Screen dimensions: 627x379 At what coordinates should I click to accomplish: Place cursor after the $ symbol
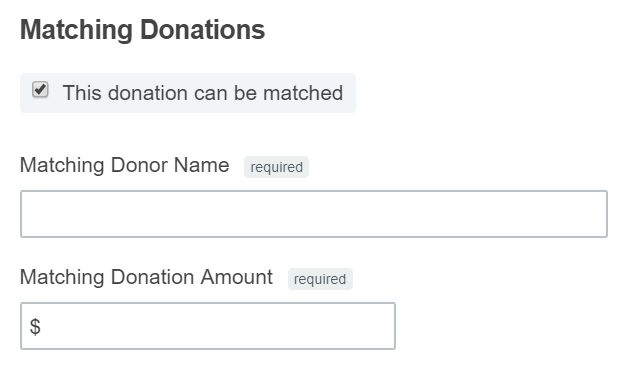point(46,326)
